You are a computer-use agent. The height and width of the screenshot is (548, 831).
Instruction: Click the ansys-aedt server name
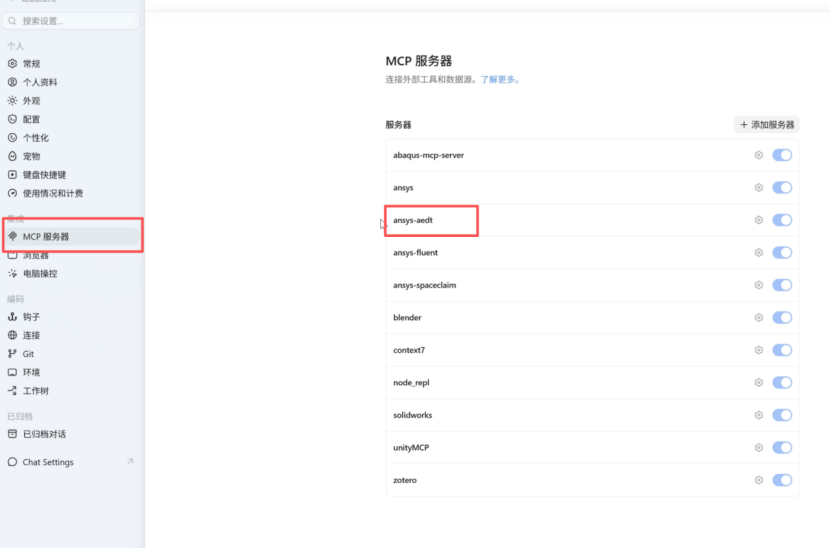pos(413,220)
